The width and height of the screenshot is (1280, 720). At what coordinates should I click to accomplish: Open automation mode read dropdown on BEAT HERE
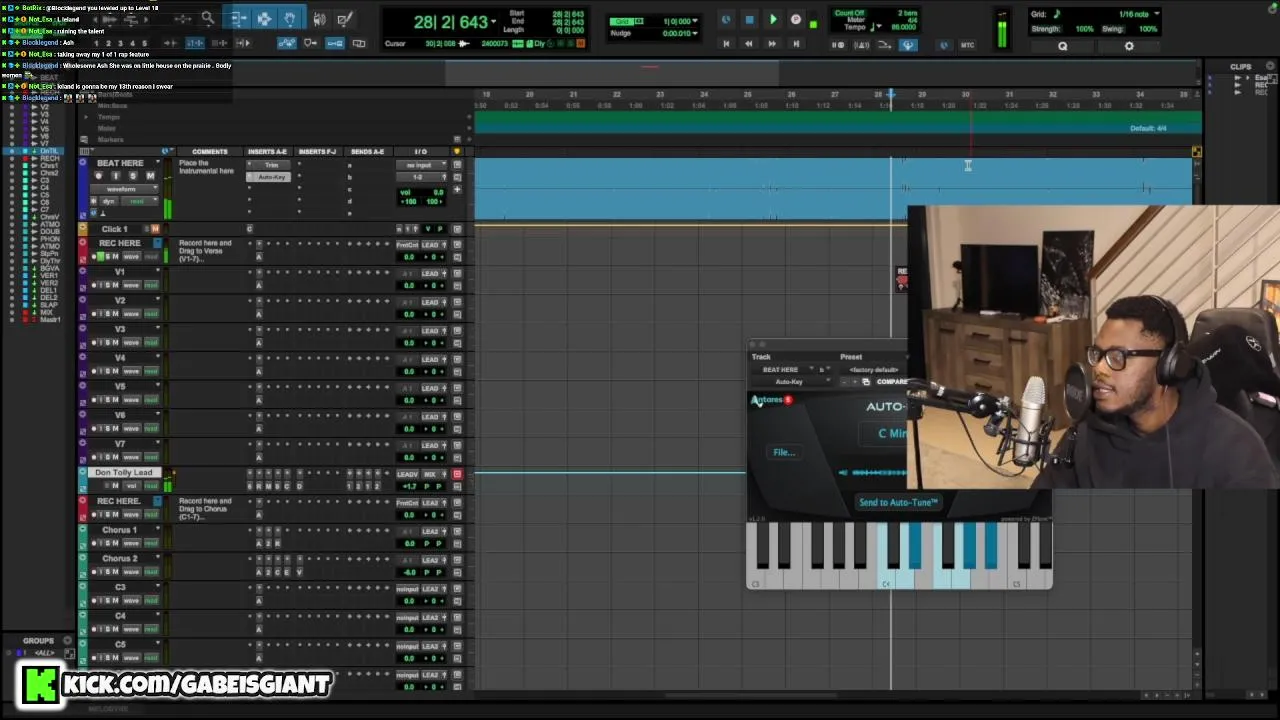pos(138,201)
